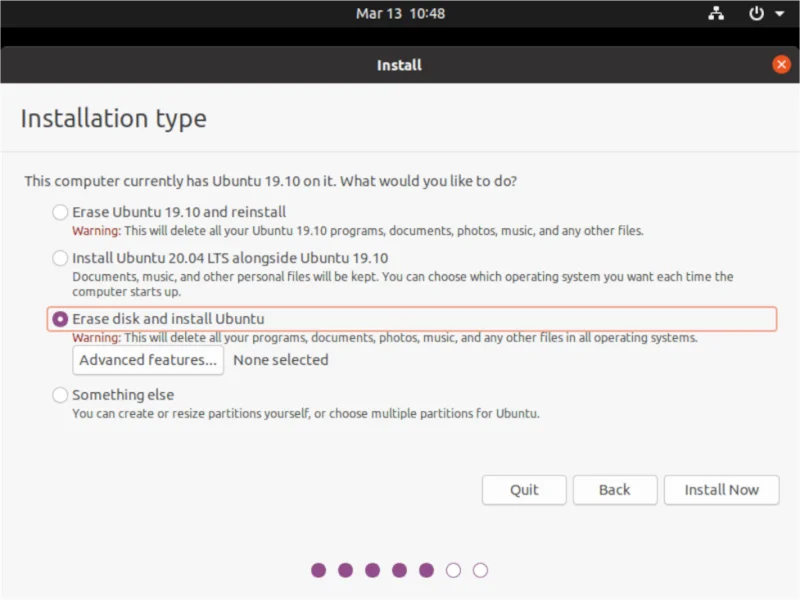
Task: Open the network status icon
Action: coord(716,13)
